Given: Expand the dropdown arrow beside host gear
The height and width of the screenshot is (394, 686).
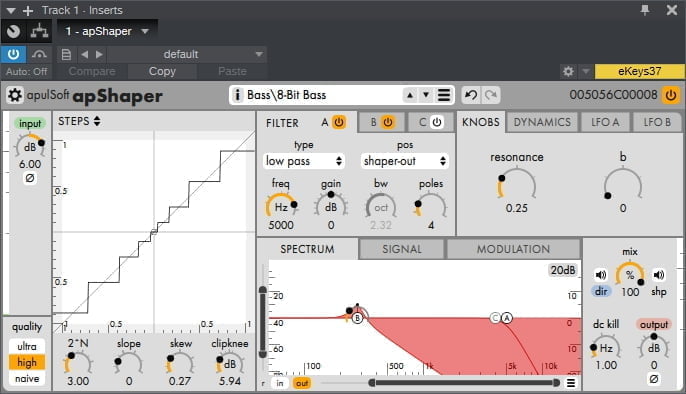Looking at the screenshot, I should point(585,71).
